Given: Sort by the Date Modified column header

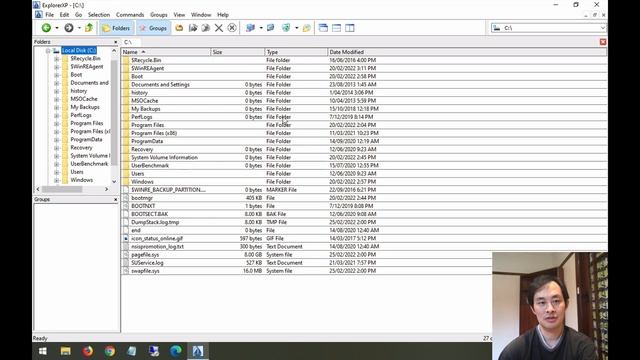Looking at the screenshot, I should (467, 52).
